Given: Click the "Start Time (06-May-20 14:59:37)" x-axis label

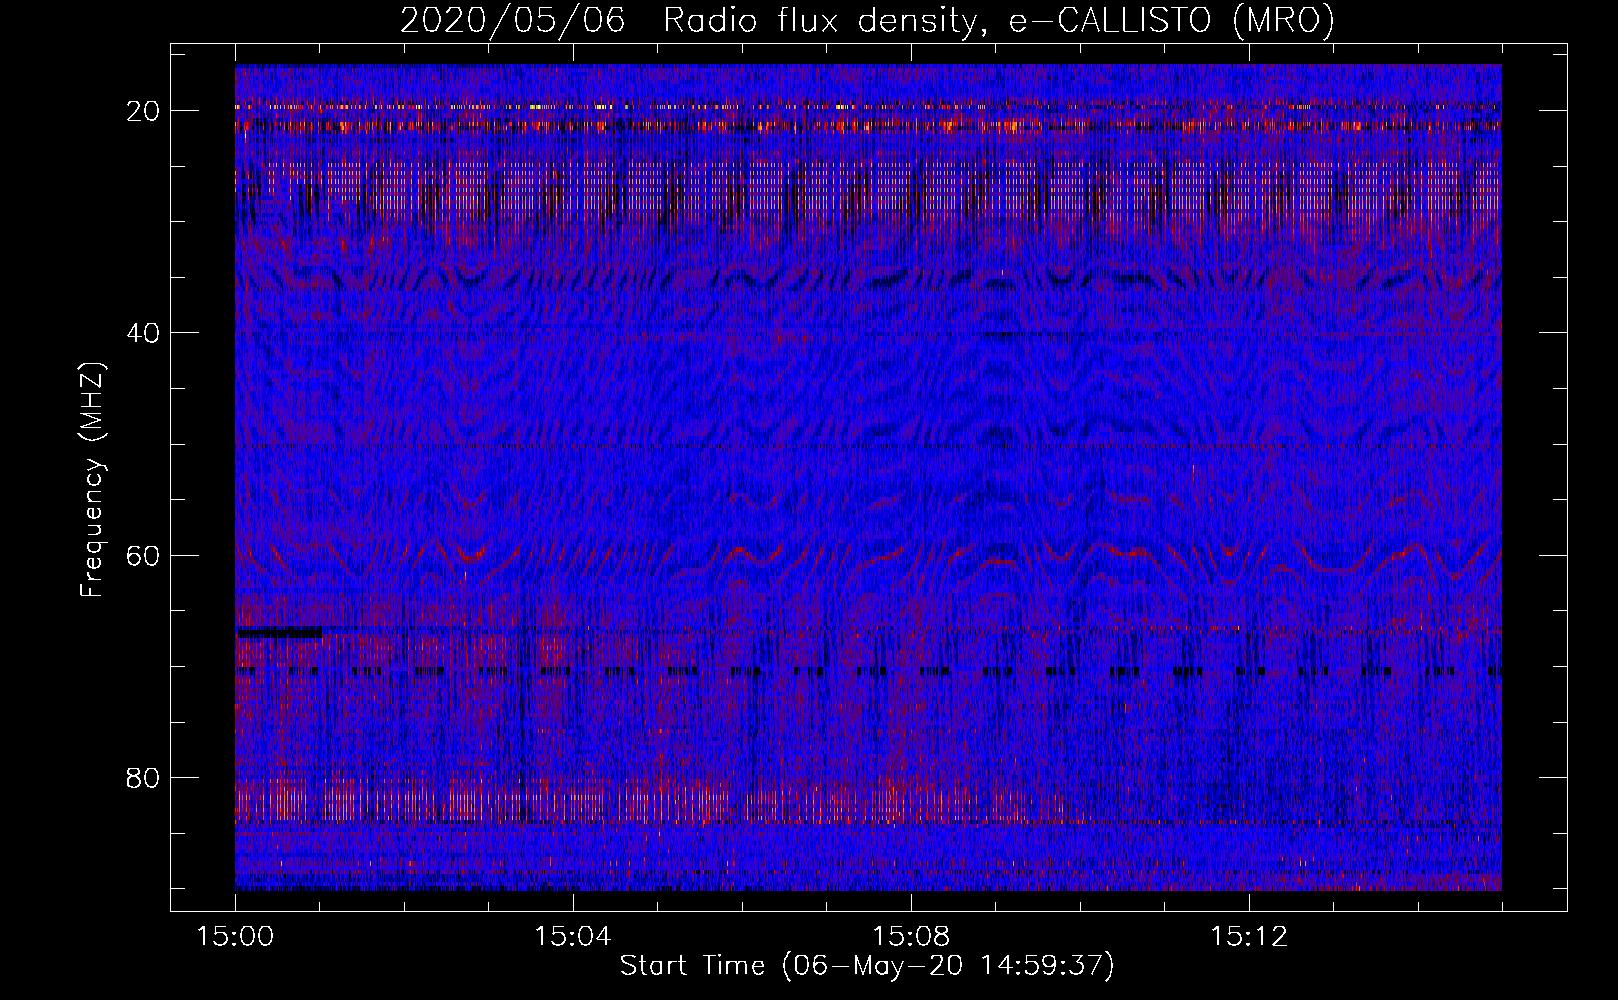Looking at the screenshot, I should [867, 966].
